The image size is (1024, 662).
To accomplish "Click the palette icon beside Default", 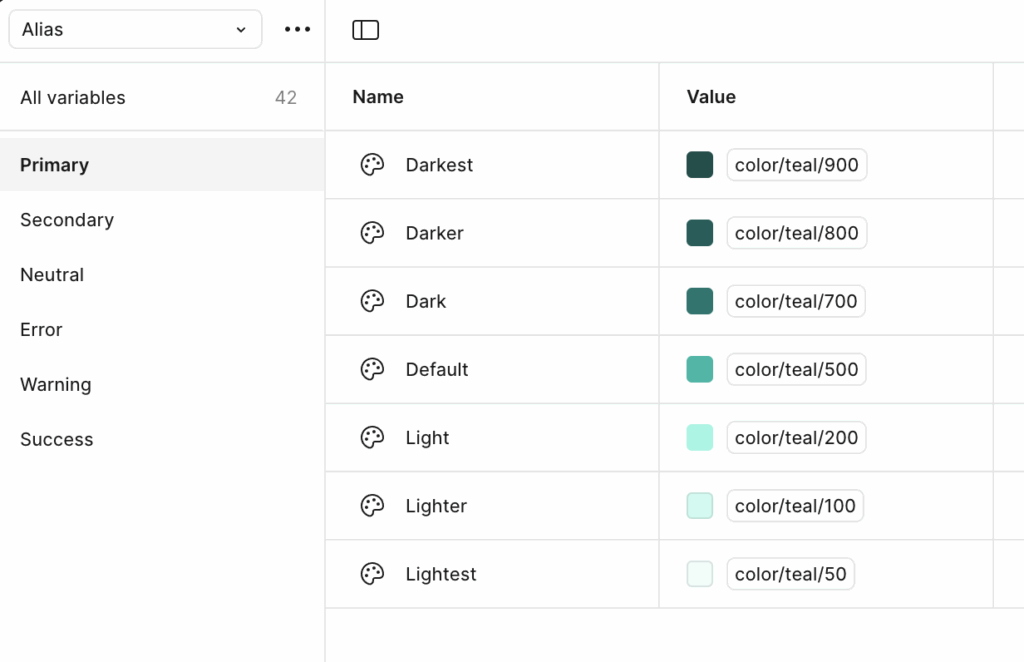I will (372, 369).
